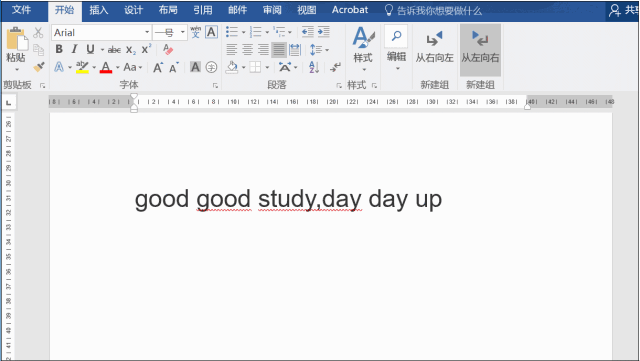Click the Sort A-Z icon
This screenshot has width=640, height=361.
point(314,67)
